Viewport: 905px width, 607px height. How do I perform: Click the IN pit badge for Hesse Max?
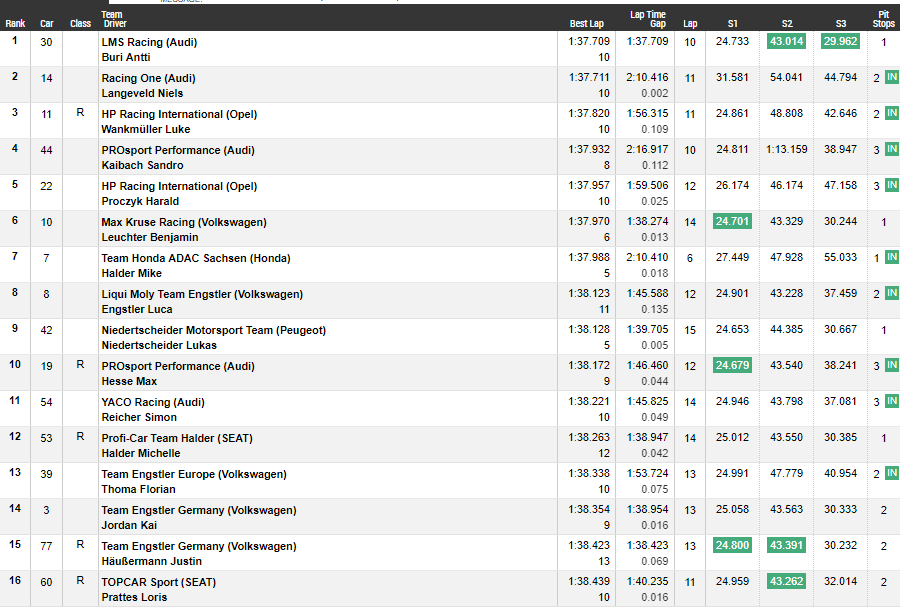892,365
